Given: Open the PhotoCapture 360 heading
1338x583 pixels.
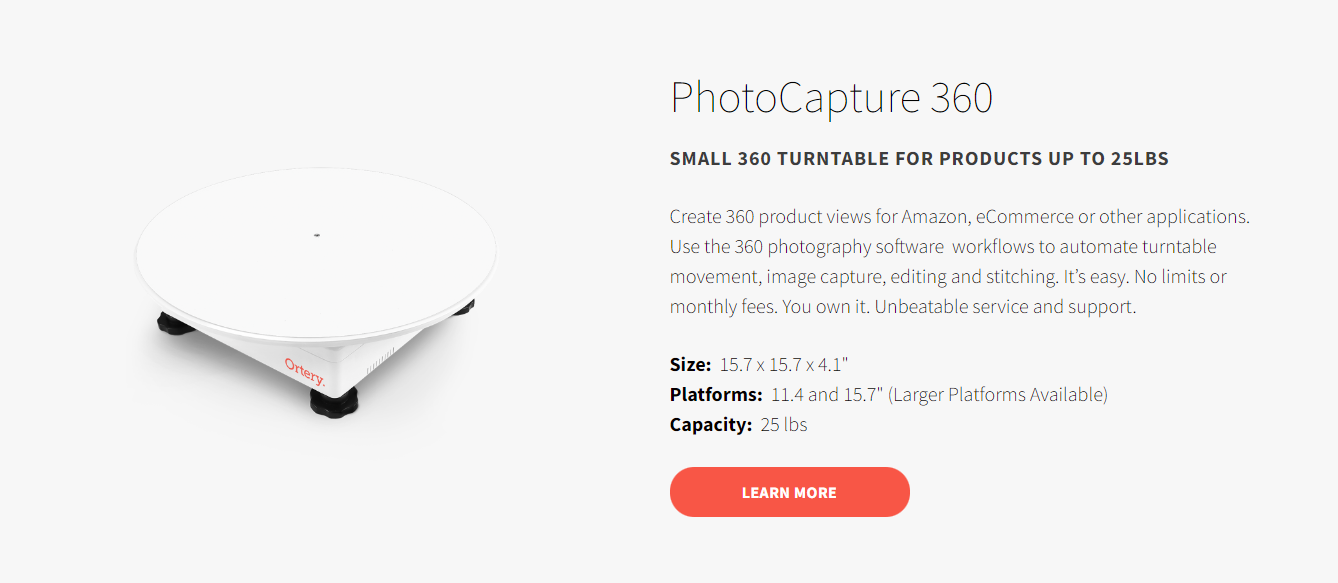Looking at the screenshot, I should (x=831, y=98).
